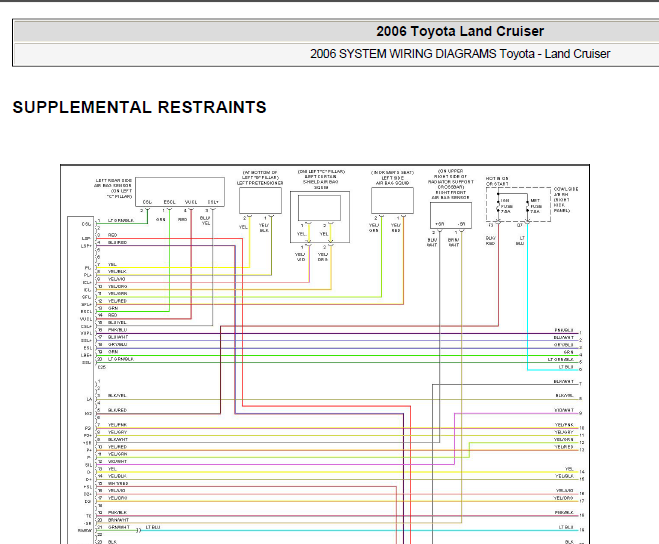Select BLU/YEL label under rear sensor pin 3
This screenshot has width=659, height=544.
tap(205, 221)
